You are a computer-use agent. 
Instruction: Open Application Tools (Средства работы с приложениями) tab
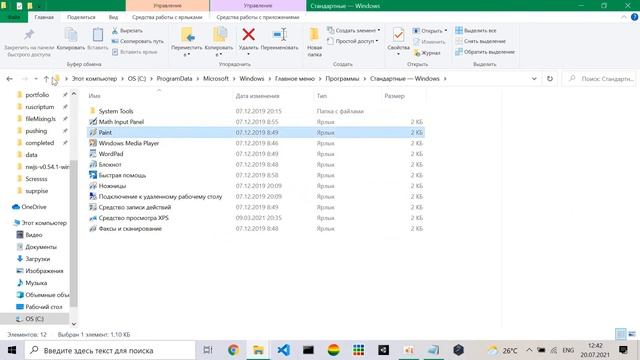point(258,17)
